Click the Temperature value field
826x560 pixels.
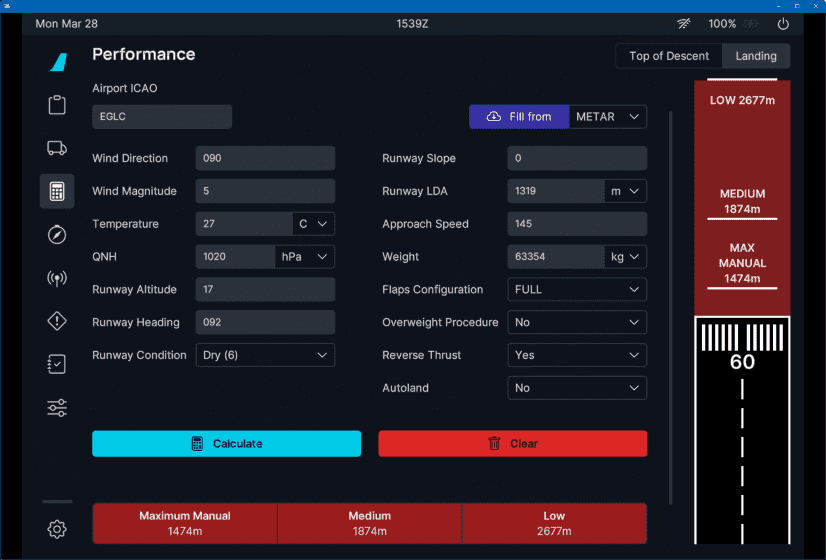pyautogui.click(x=244, y=224)
